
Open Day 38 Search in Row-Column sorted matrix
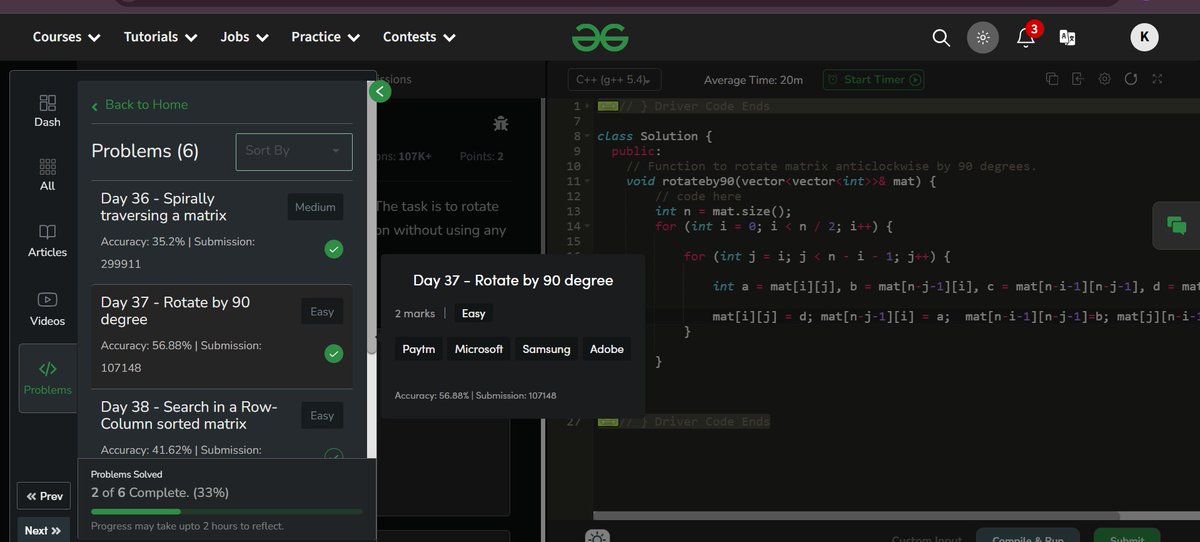[x=221, y=425]
